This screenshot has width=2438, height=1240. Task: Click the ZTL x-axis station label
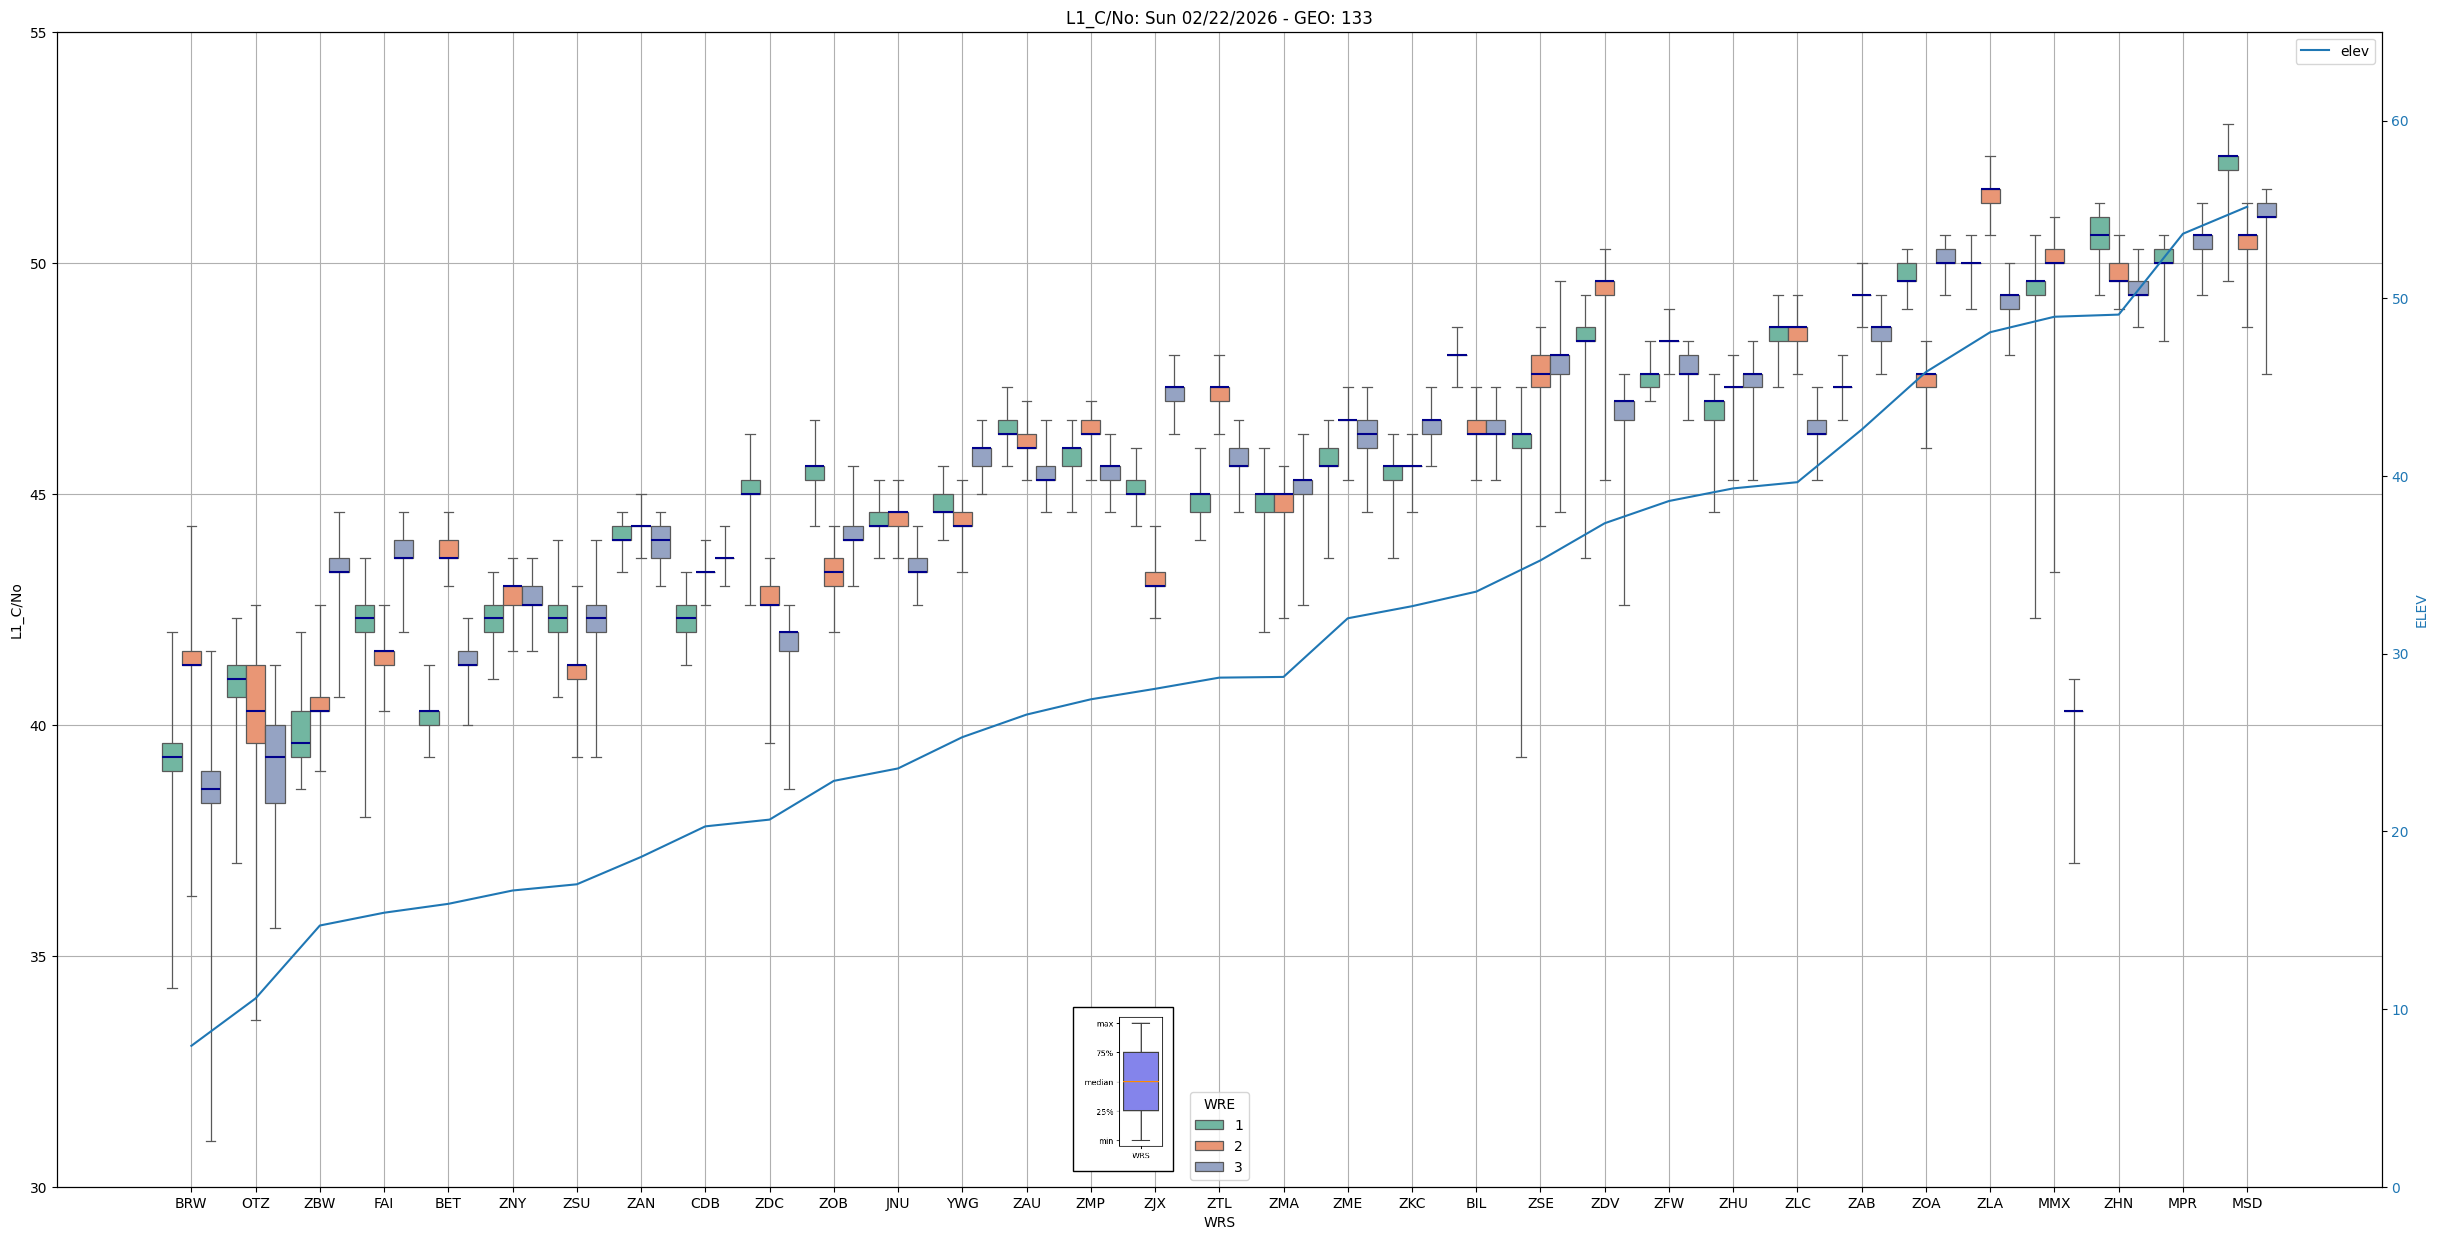1218,1203
